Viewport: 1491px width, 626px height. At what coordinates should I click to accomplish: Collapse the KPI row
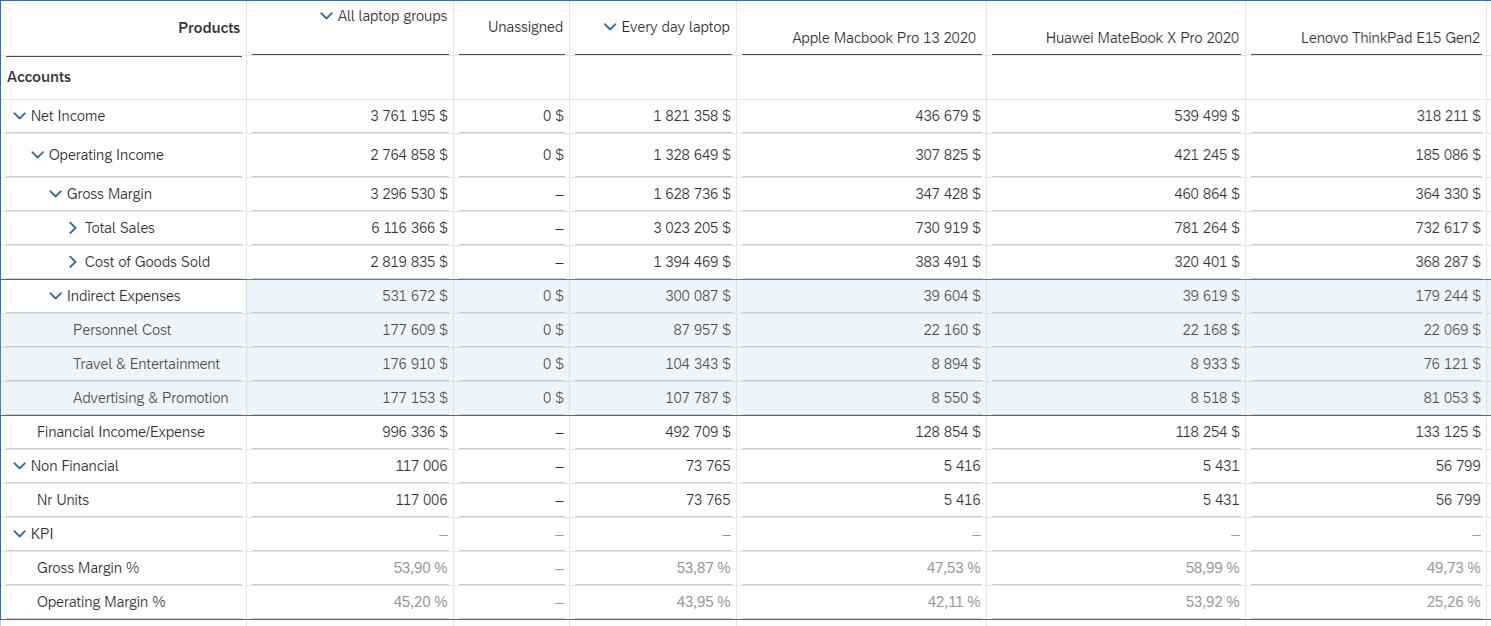tap(19, 534)
